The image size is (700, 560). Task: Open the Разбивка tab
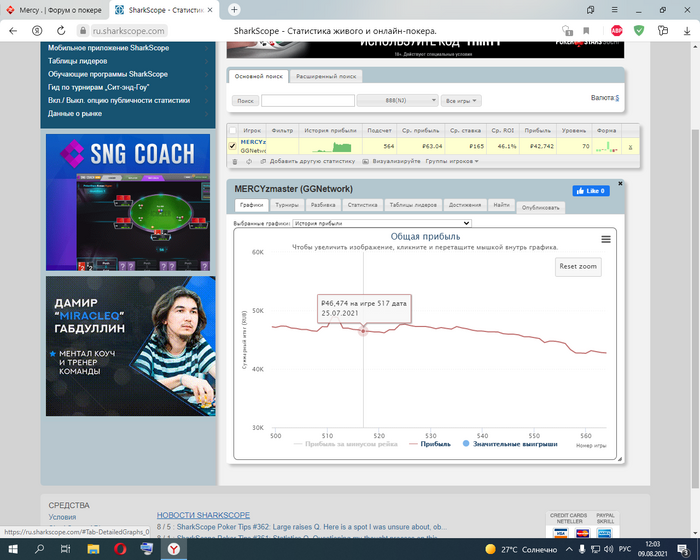[323, 205]
